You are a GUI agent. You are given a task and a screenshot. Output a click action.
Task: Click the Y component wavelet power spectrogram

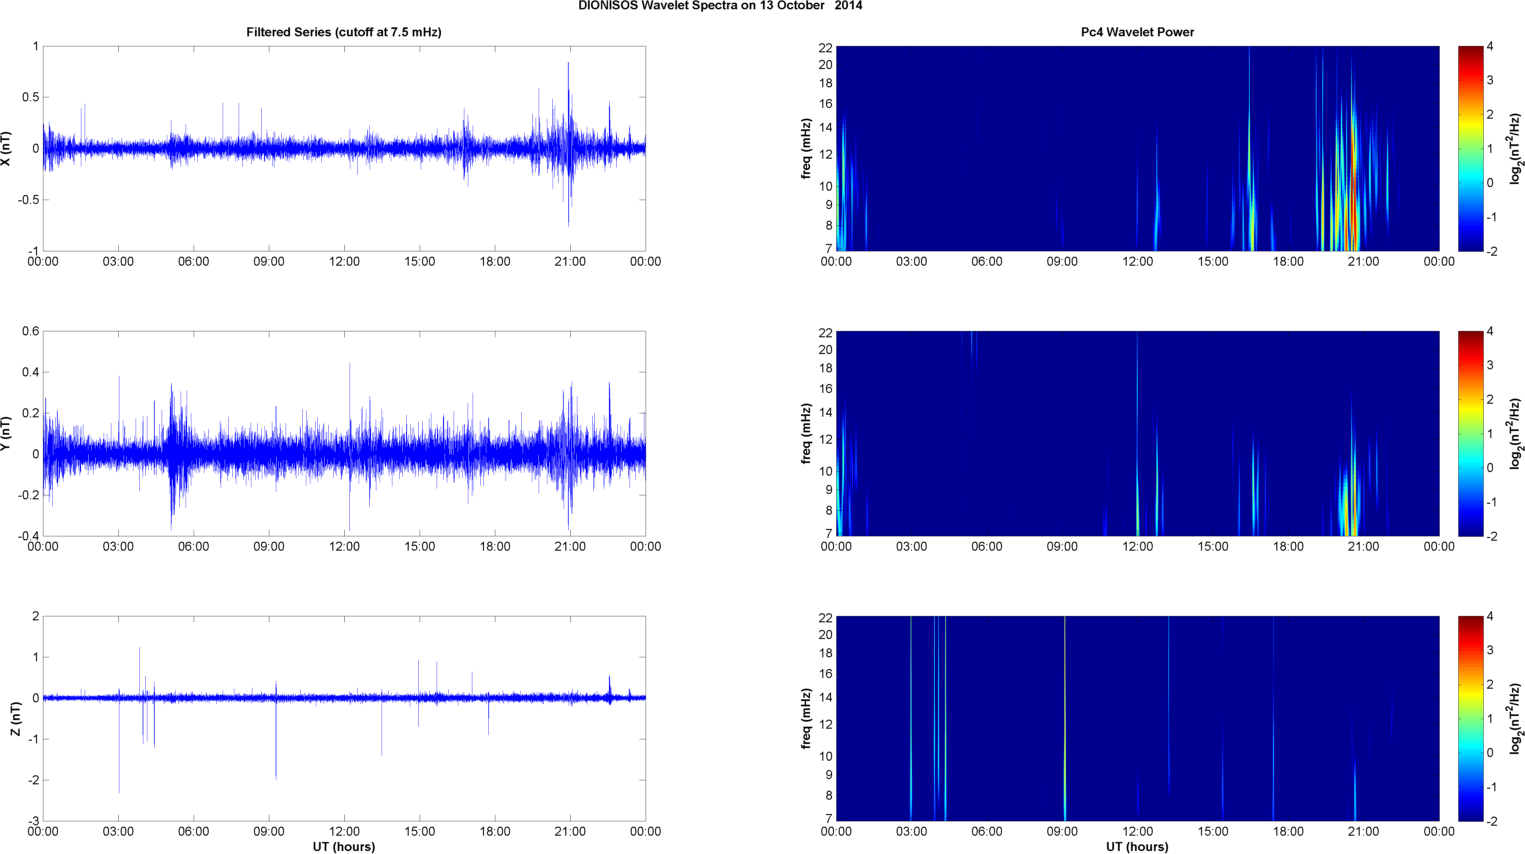click(x=1137, y=433)
